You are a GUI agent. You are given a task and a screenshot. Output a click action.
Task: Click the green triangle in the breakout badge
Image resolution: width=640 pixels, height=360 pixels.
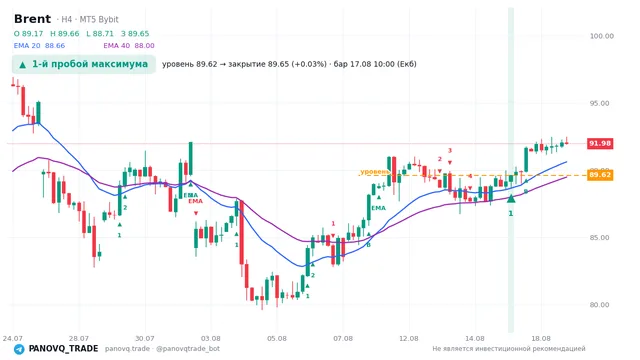(x=22, y=64)
